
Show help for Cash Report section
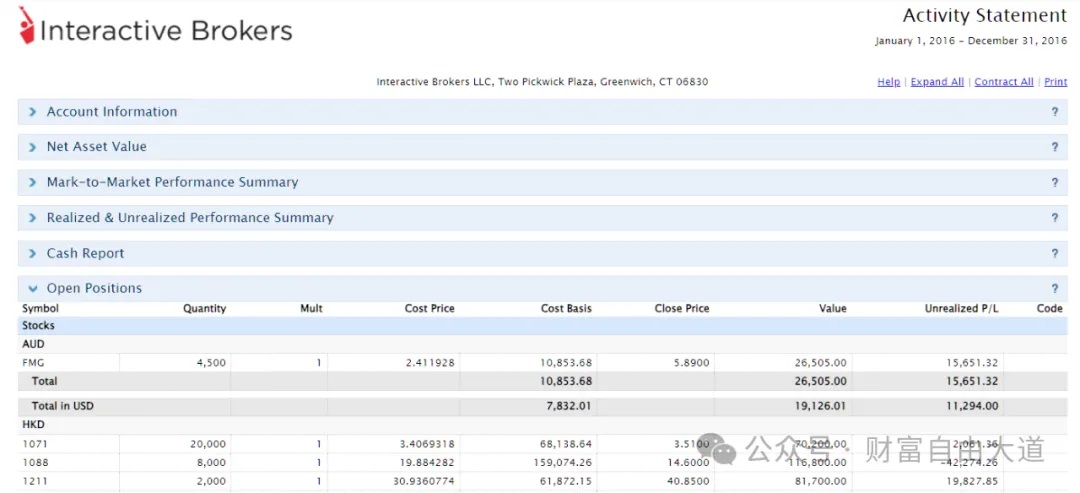click(1054, 254)
